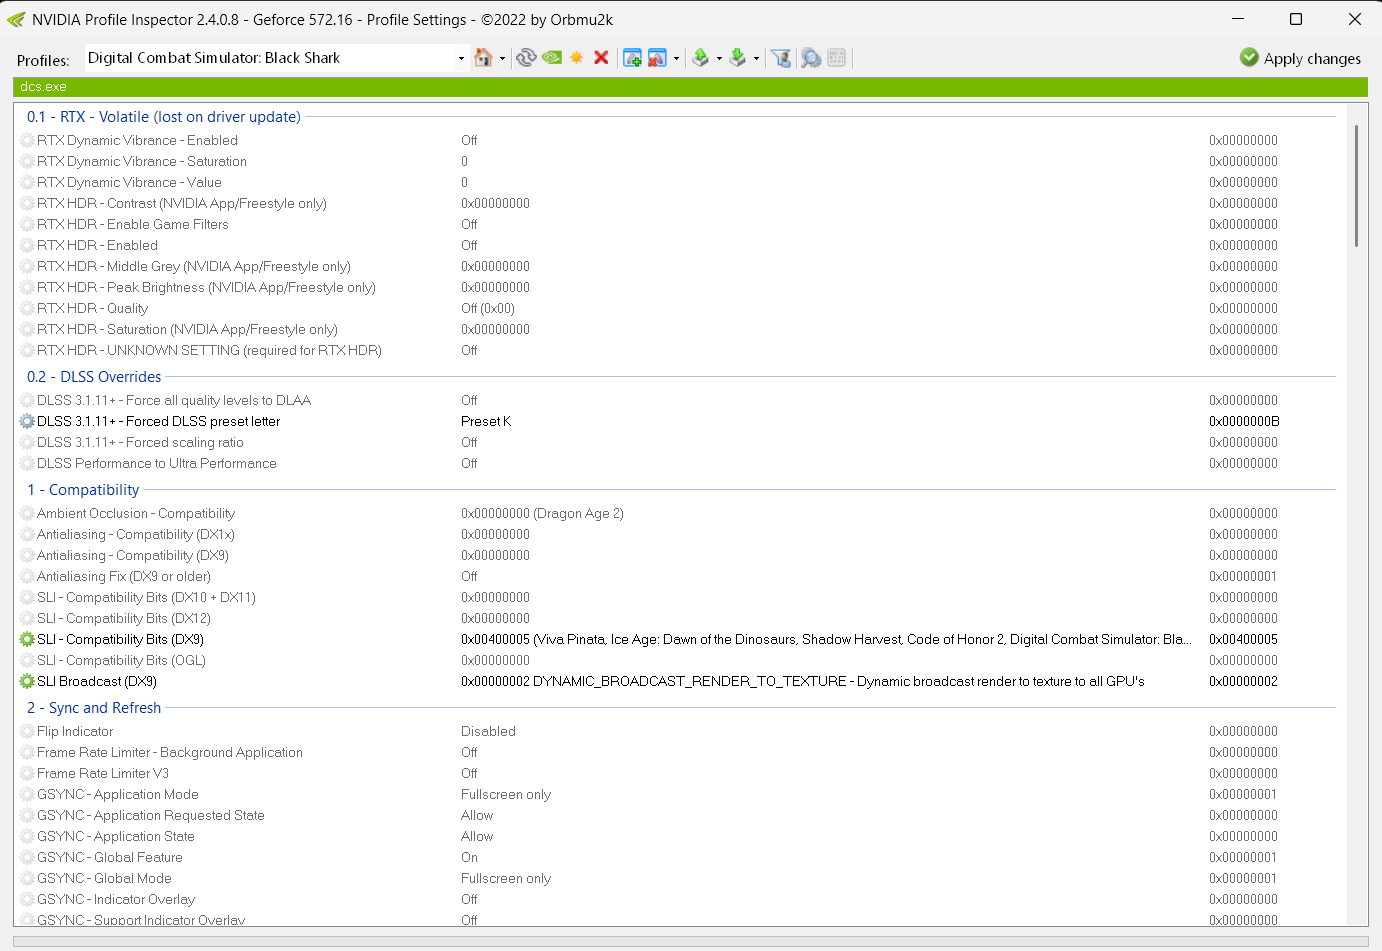Select Frame Rate Limiter - Background Application row
The image size is (1382, 951).
170,753
